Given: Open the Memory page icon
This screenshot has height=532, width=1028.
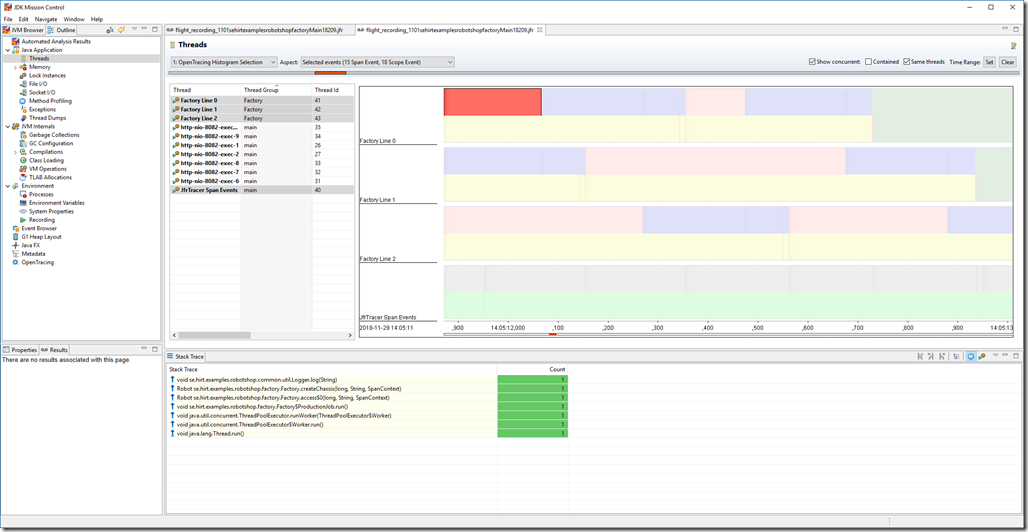Looking at the screenshot, I should coord(24,67).
